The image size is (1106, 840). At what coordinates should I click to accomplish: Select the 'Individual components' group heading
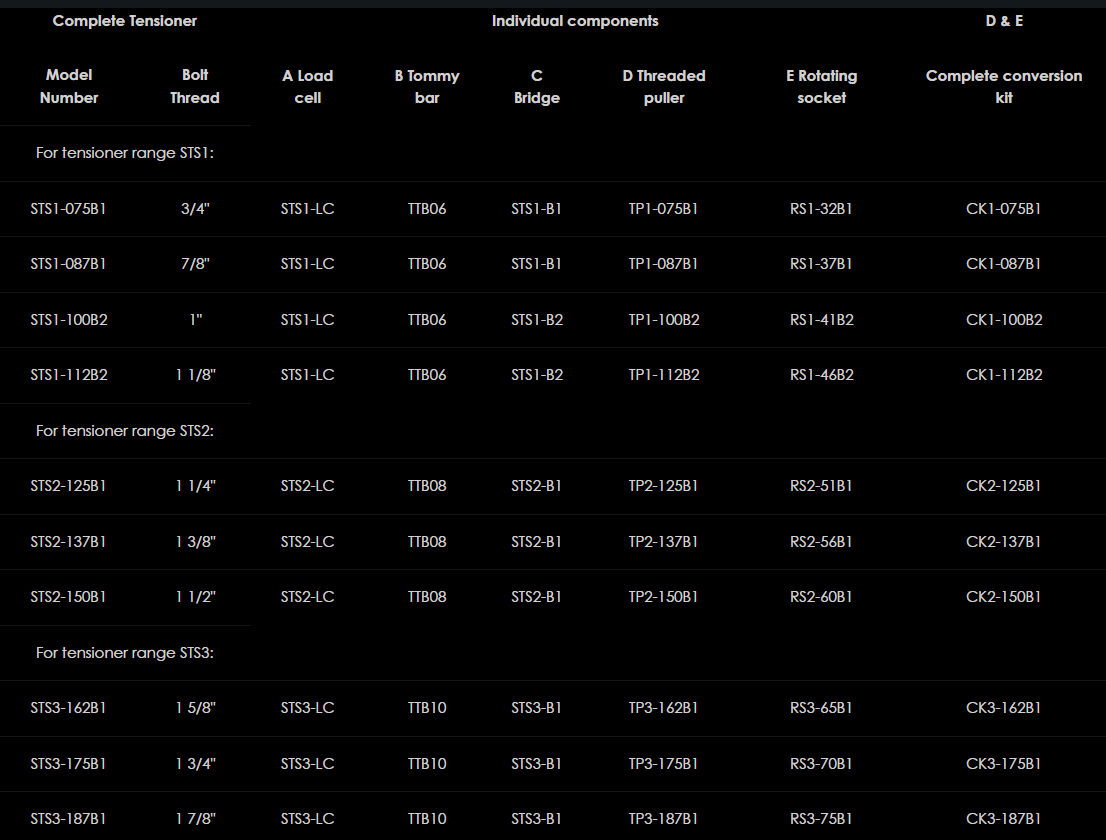(575, 21)
